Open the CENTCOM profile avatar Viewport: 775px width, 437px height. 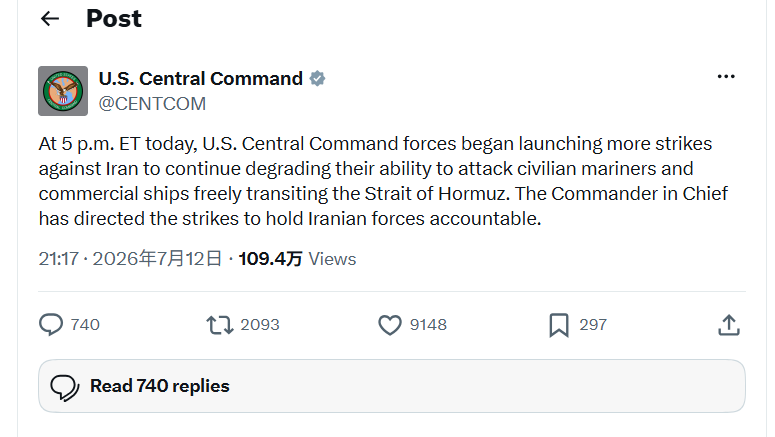(x=63, y=91)
